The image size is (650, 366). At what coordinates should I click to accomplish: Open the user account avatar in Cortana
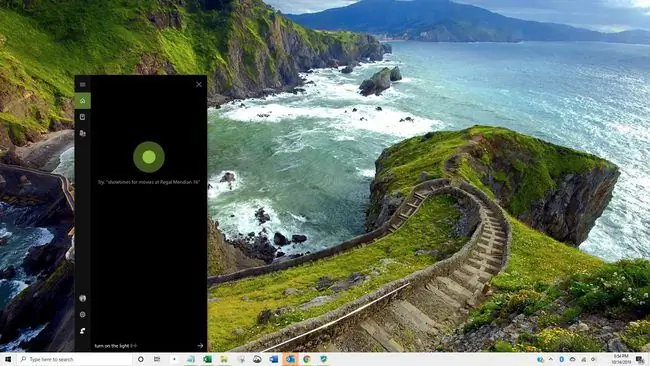click(82, 298)
